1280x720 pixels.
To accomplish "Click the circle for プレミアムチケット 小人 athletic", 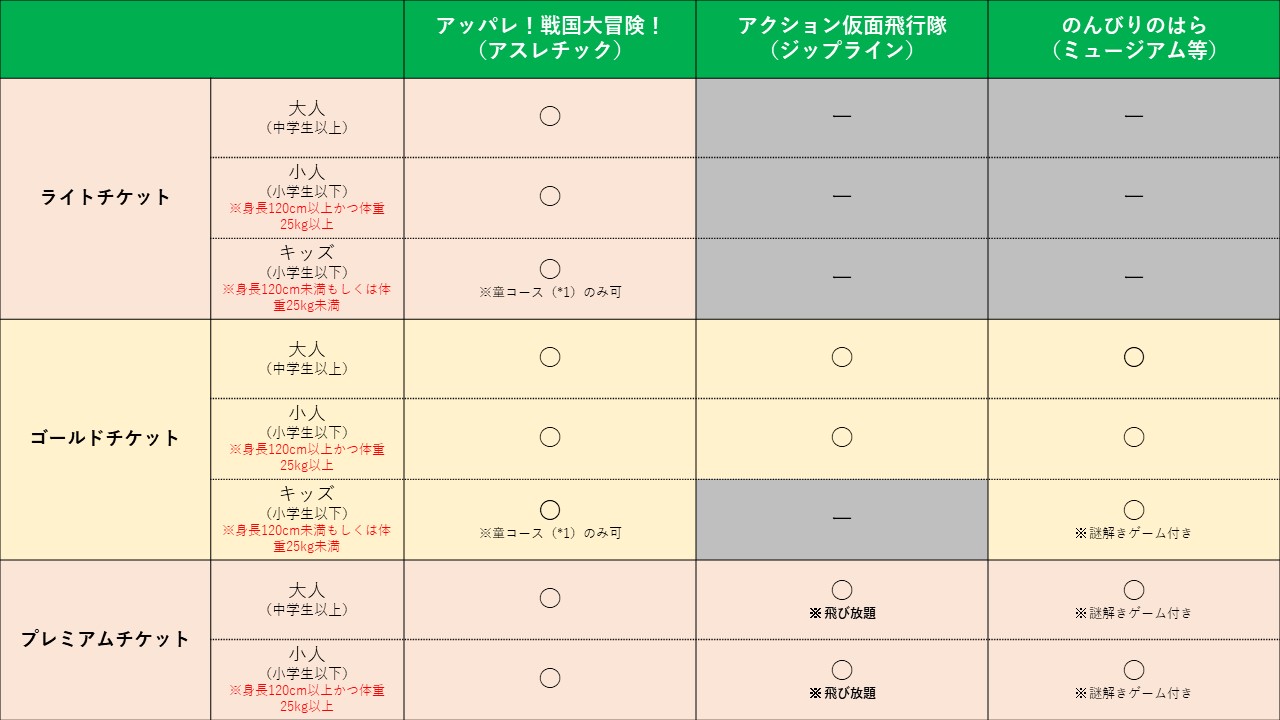I will (x=549, y=678).
